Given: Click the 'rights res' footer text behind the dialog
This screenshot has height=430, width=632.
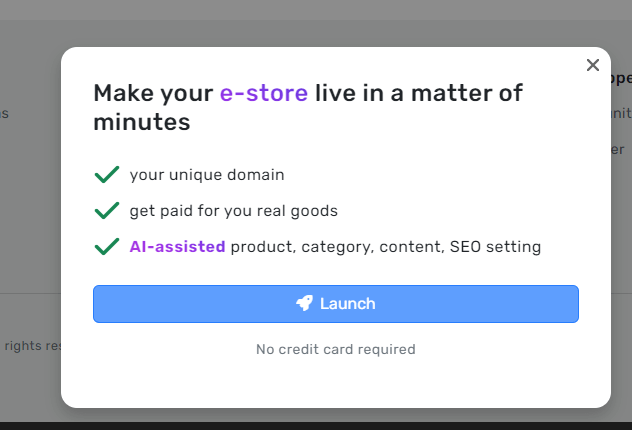Looking at the screenshot, I should coord(33,346).
